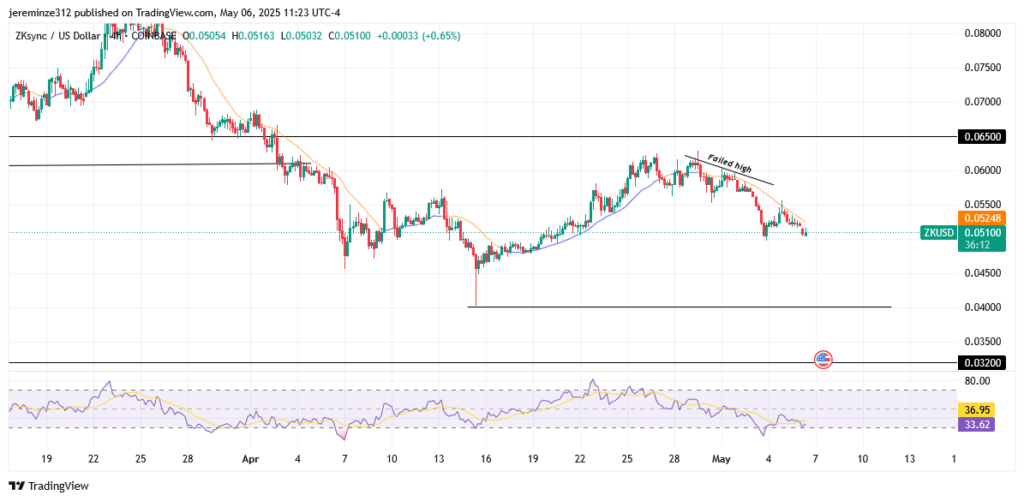This screenshot has height=501, width=1024.
Task: Click the high price value H0.05163
Action: [254, 36]
